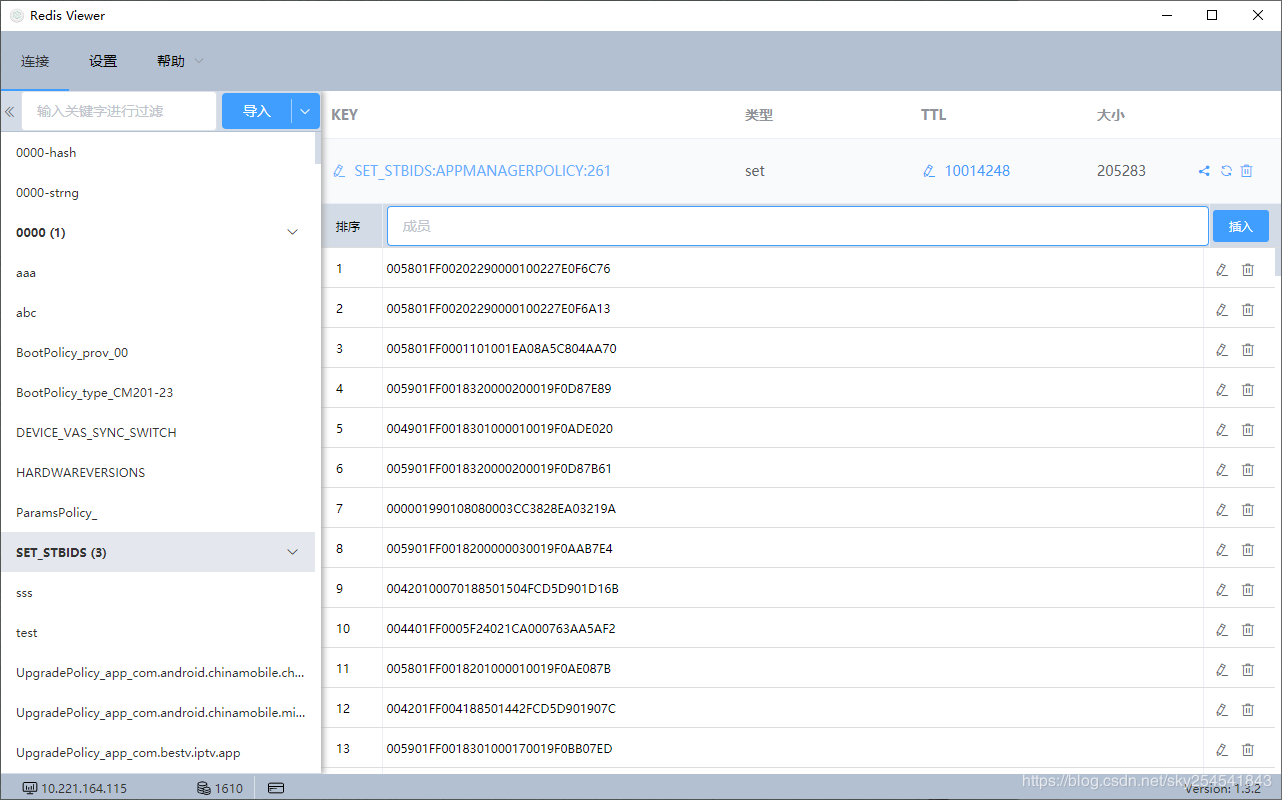Image resolution: width=1282 pixels, height=800 pixels.
Task: Click the 10.221.164.115 server address
Action: 84,788
